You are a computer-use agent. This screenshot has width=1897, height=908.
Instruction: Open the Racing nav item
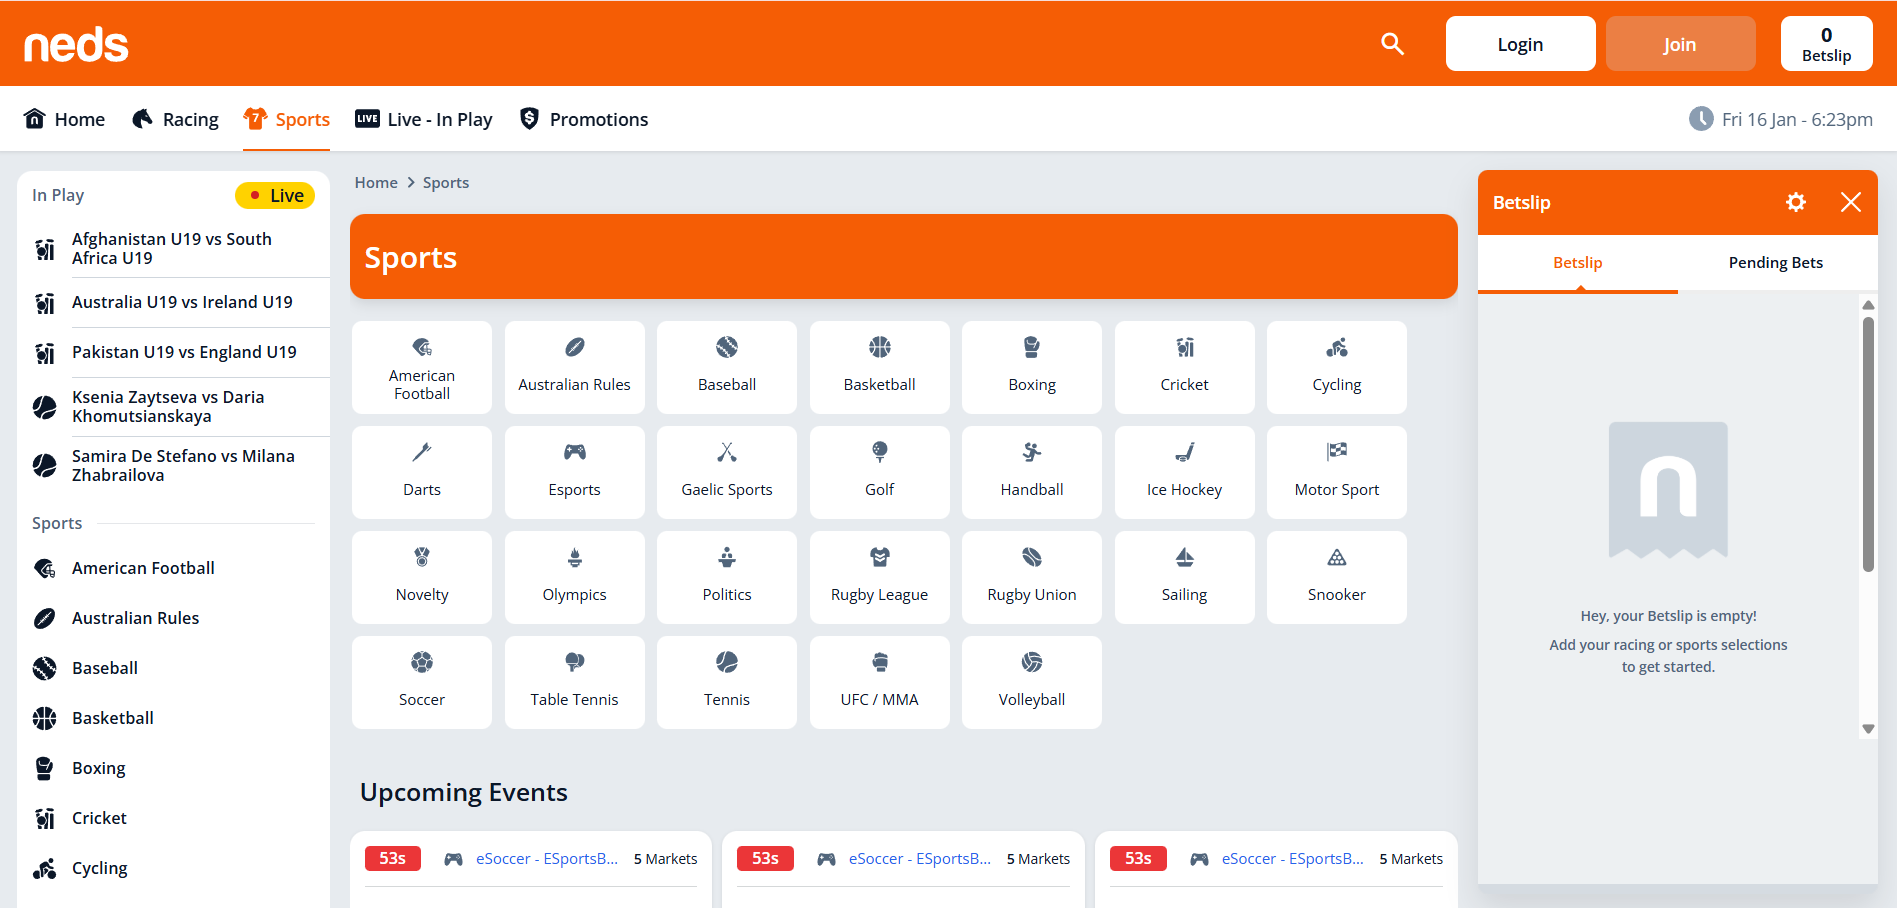[x=175, y=119]
